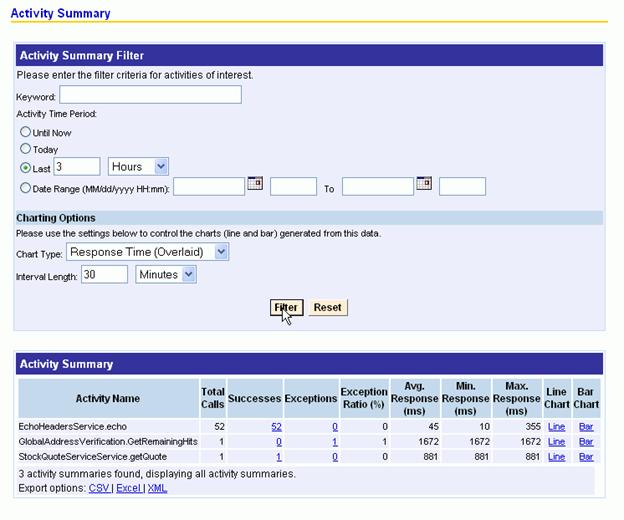
Task: Select the Last time period radio button
Action: click(25, 168)
